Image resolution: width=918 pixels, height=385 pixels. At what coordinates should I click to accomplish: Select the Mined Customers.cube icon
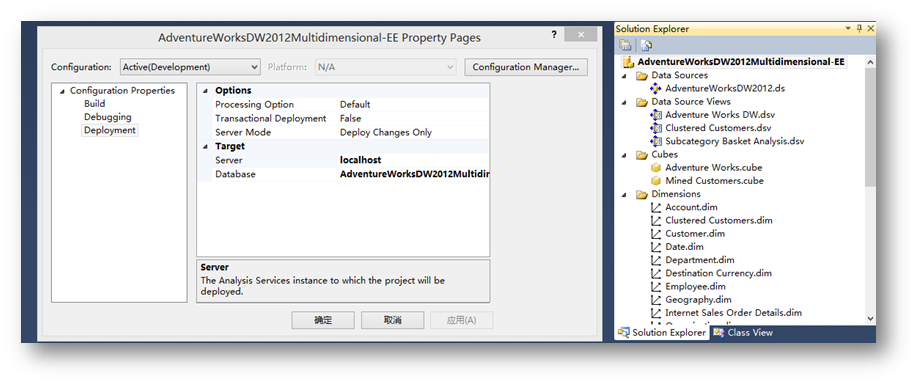tap(656, 181)
